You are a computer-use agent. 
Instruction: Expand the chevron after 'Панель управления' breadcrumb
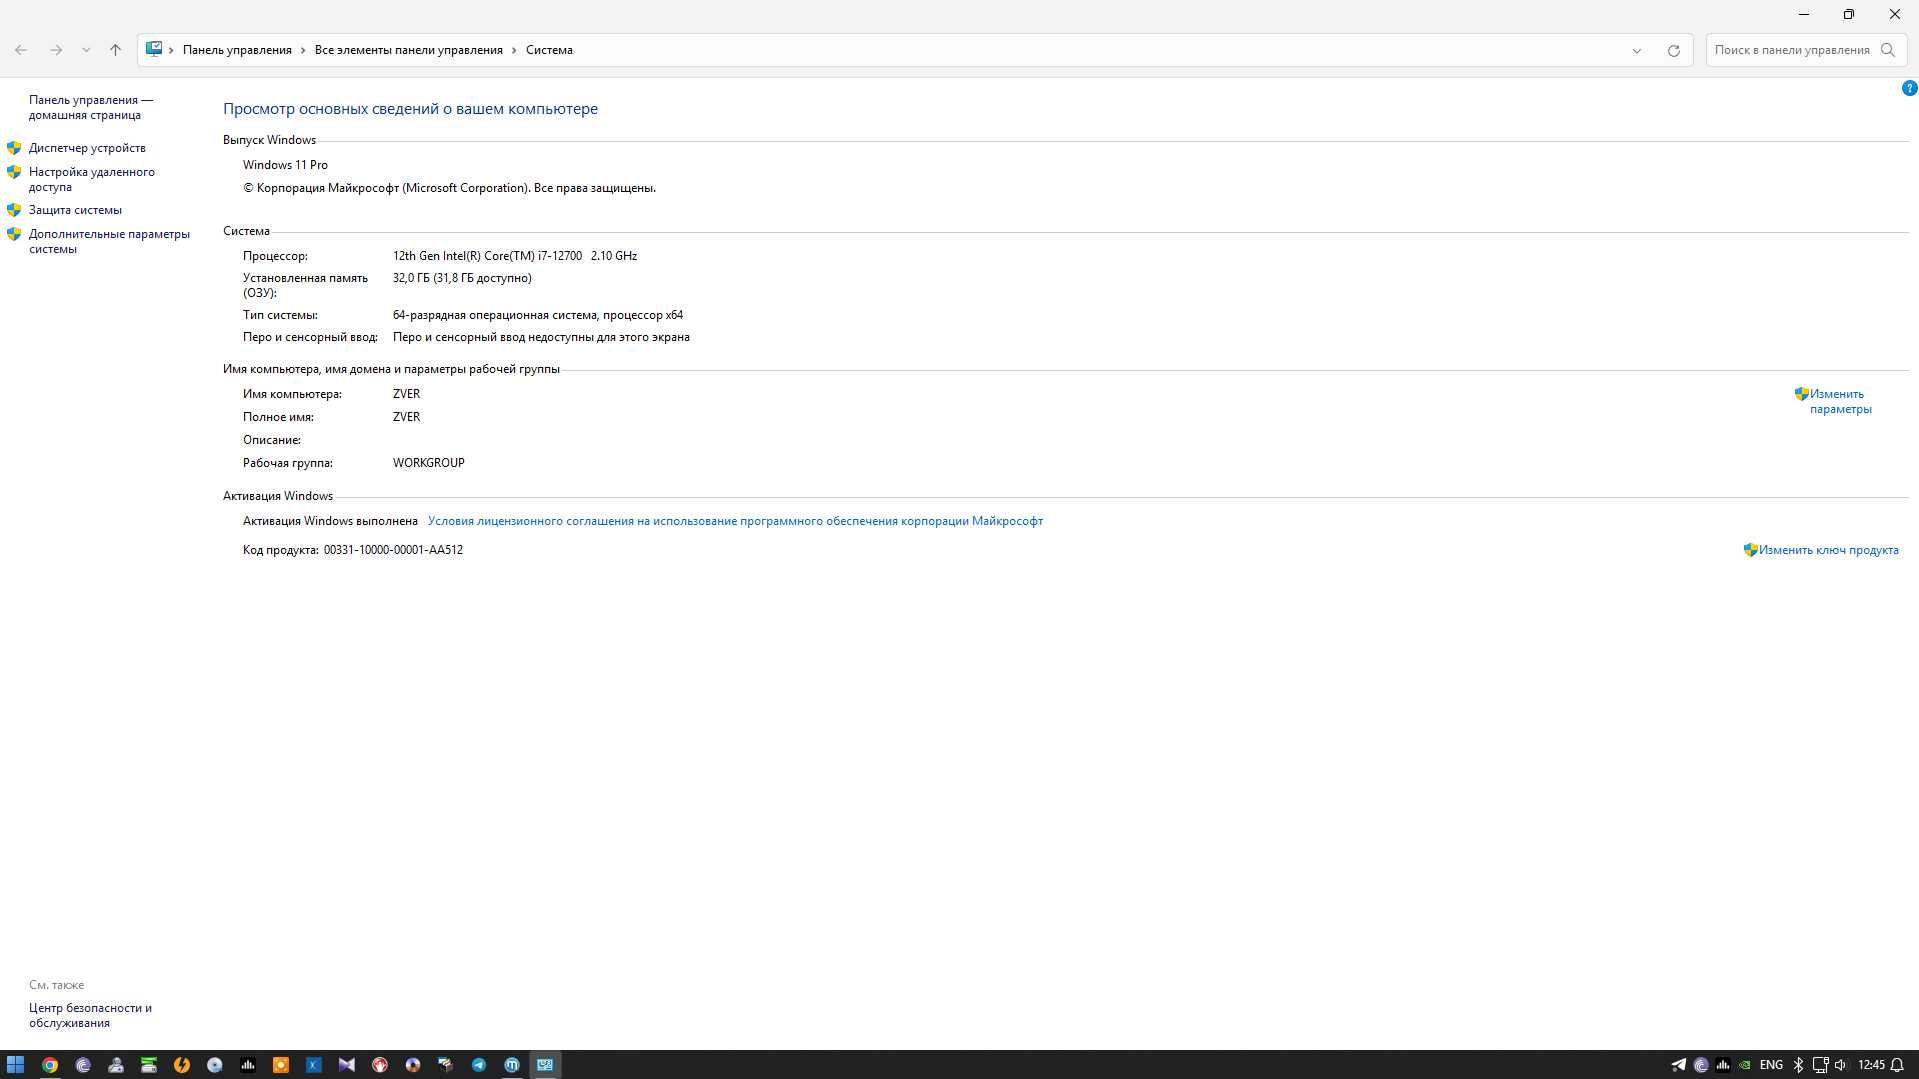(x=303, y=50)
